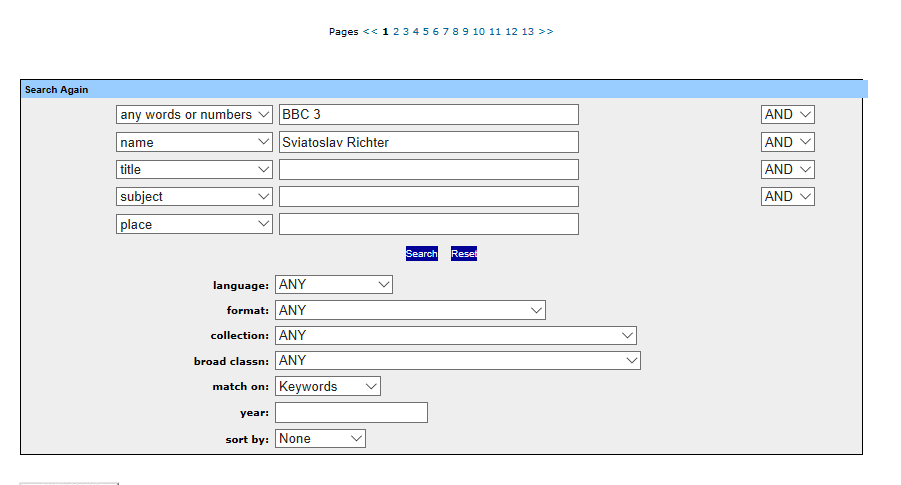Open the AND operator dropdown beside Sviatoslav Richter

788,142
